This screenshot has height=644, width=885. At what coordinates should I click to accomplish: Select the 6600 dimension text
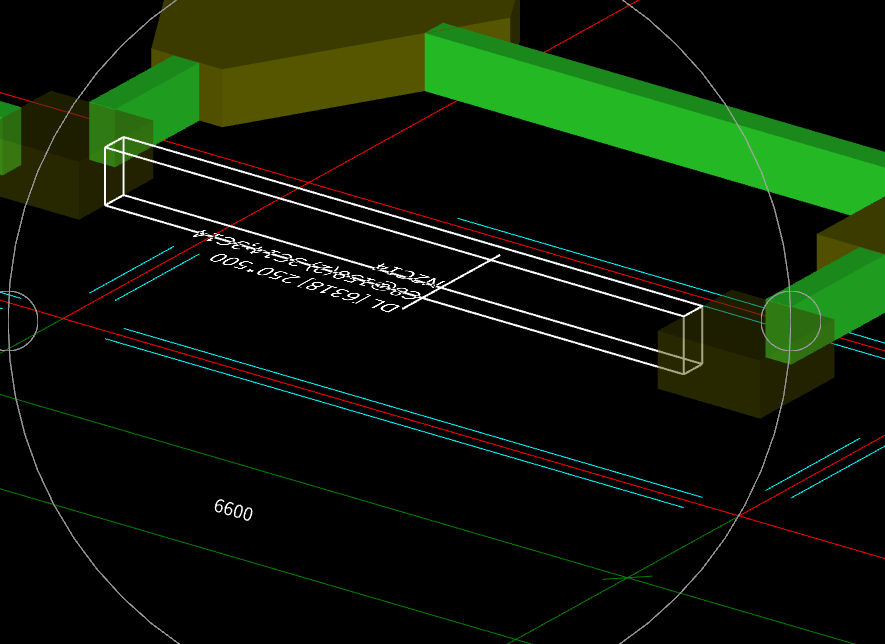coord(233,510)
